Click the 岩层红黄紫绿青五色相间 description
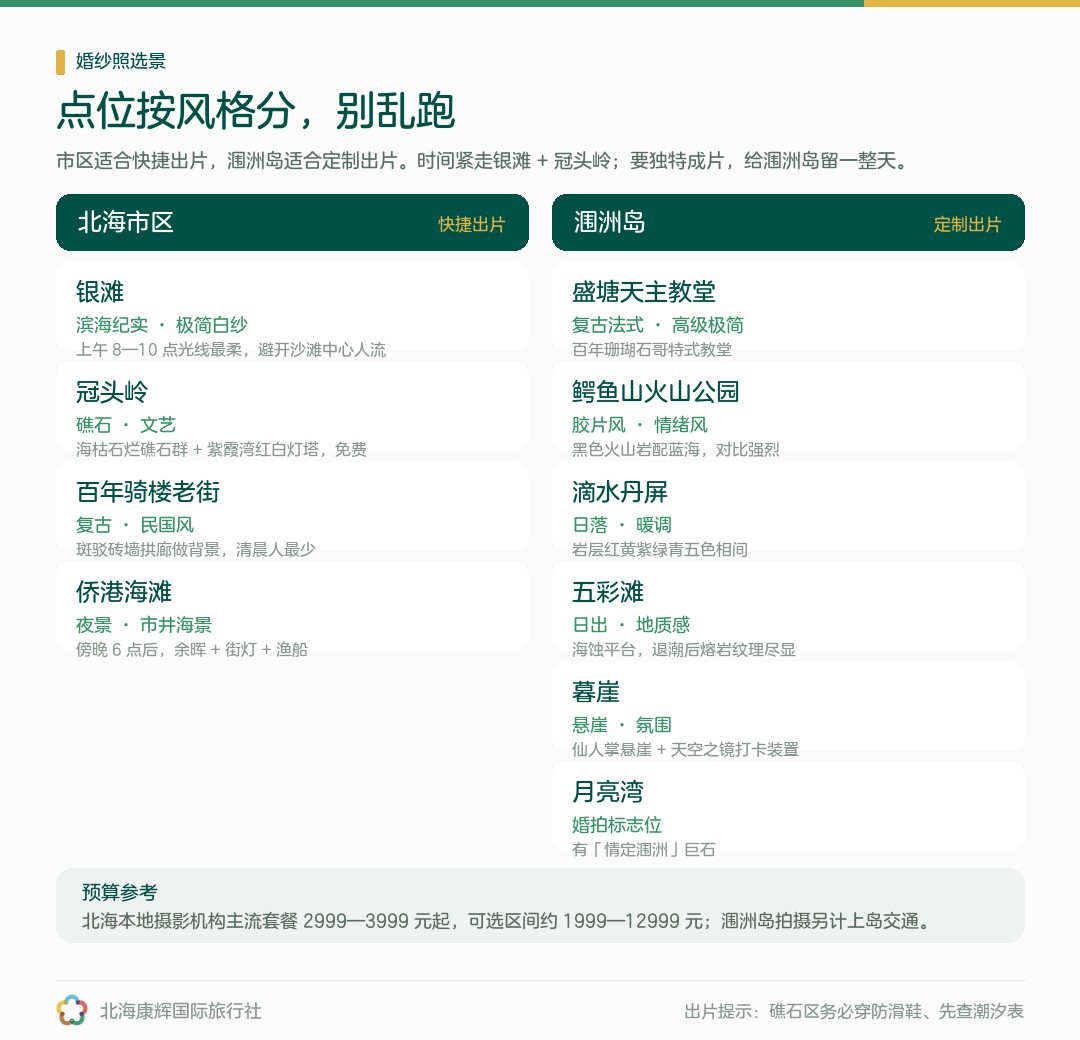Screen dimensions: 1080x1040 coord(660,550)
